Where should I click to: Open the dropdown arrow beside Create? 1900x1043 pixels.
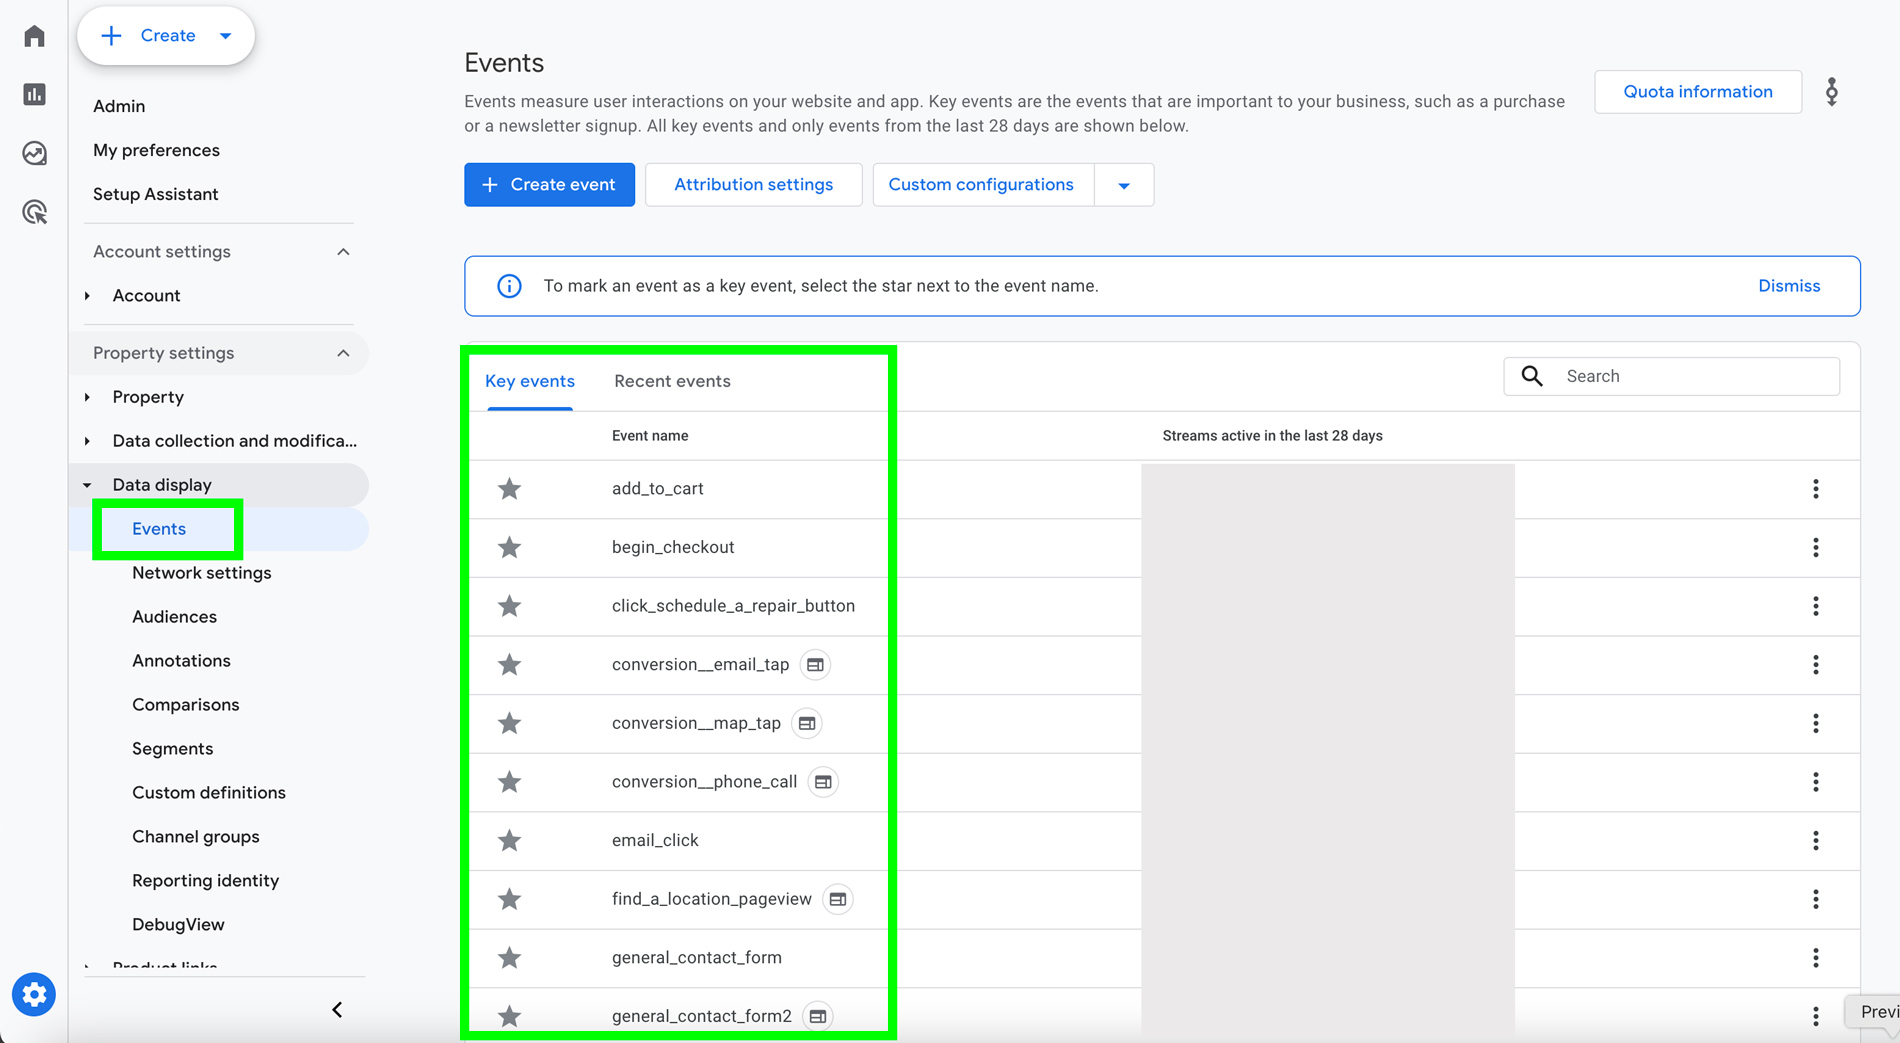point(225,35)
